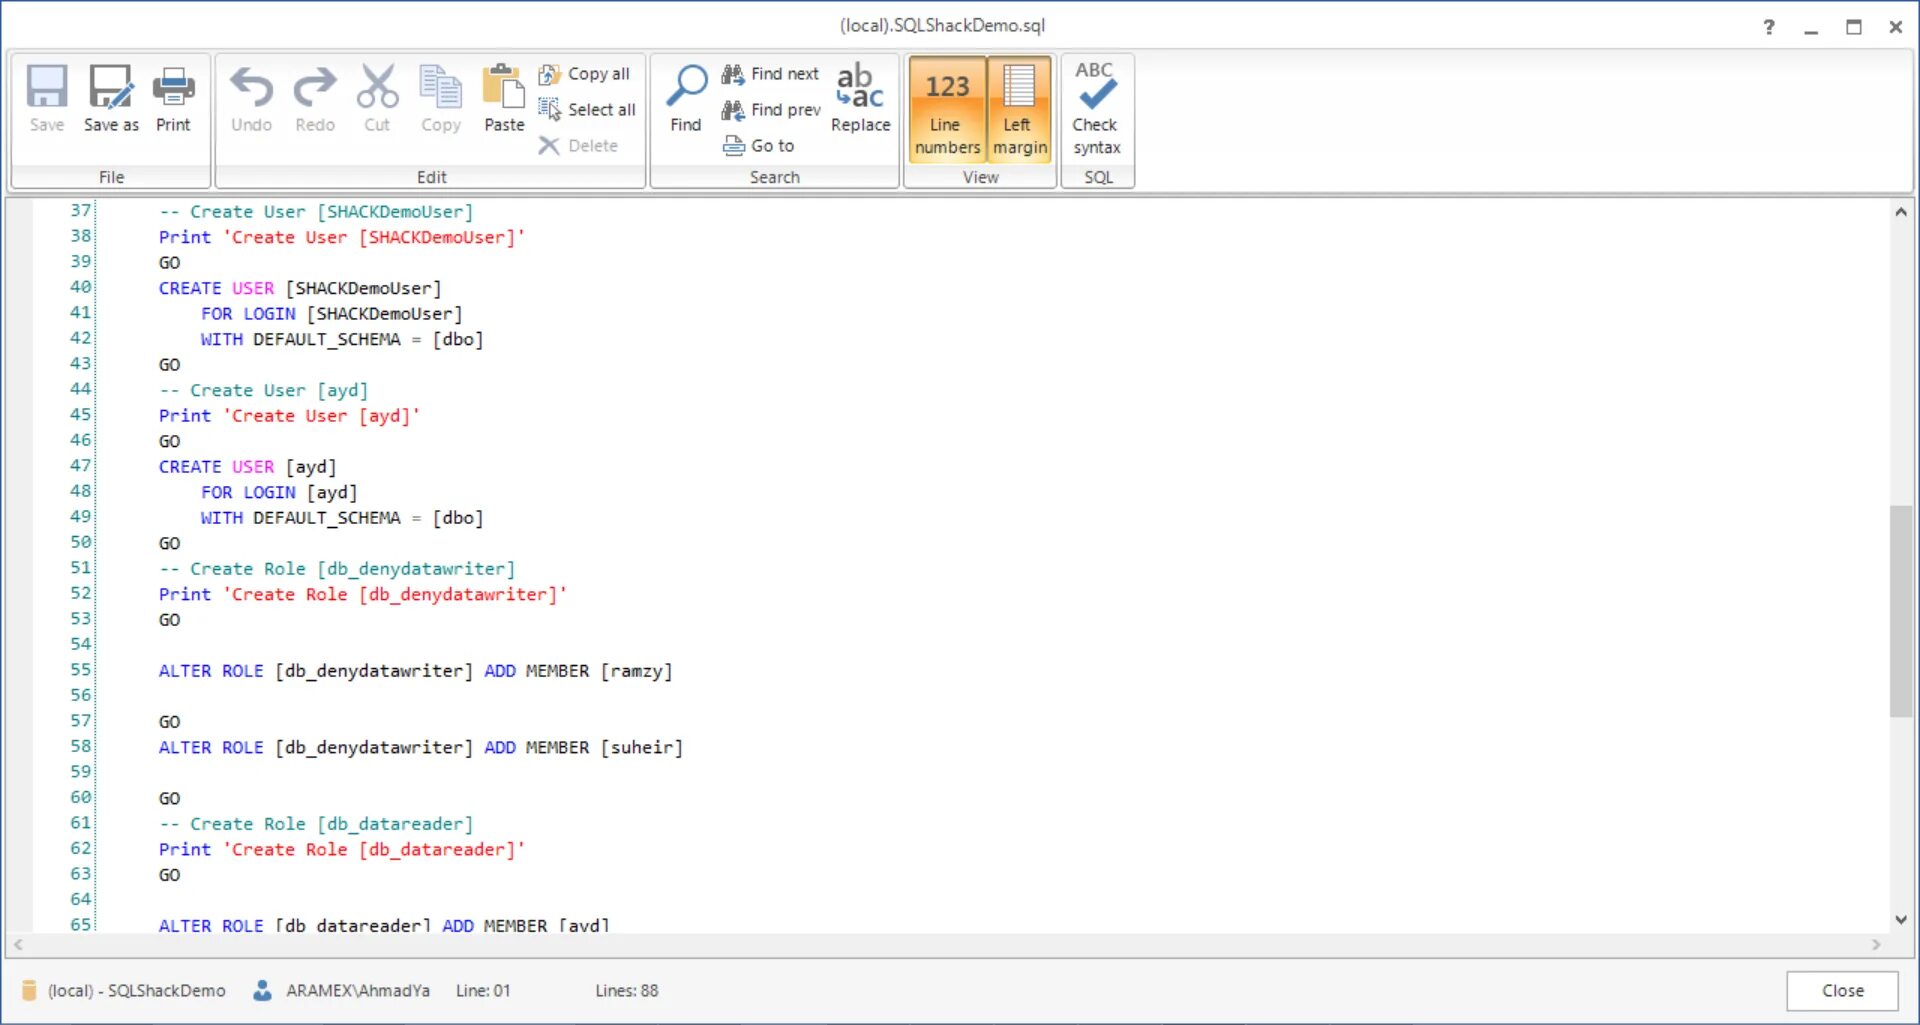Open Save as dialog
Screen dimensions: 1920x1025
(111, 98)
